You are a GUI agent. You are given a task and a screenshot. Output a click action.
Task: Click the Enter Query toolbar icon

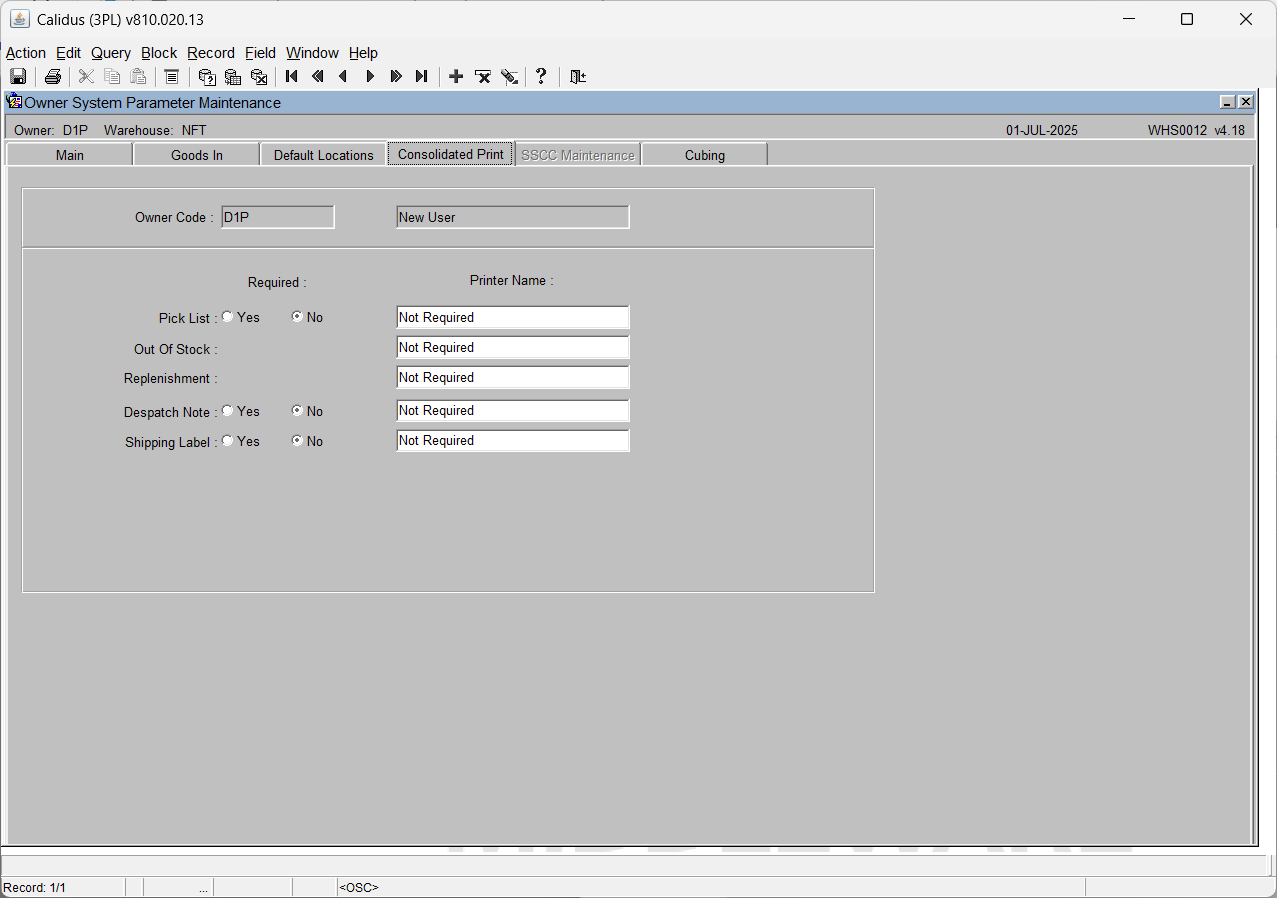tap(207, 76)
